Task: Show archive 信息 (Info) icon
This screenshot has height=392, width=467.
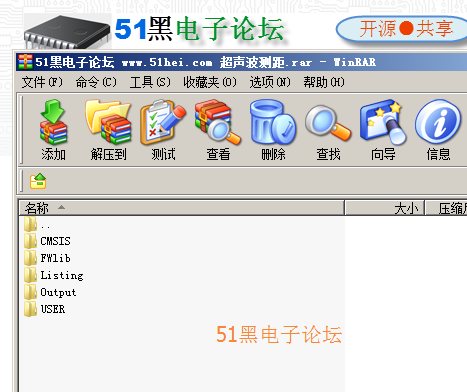Action: 438,130
